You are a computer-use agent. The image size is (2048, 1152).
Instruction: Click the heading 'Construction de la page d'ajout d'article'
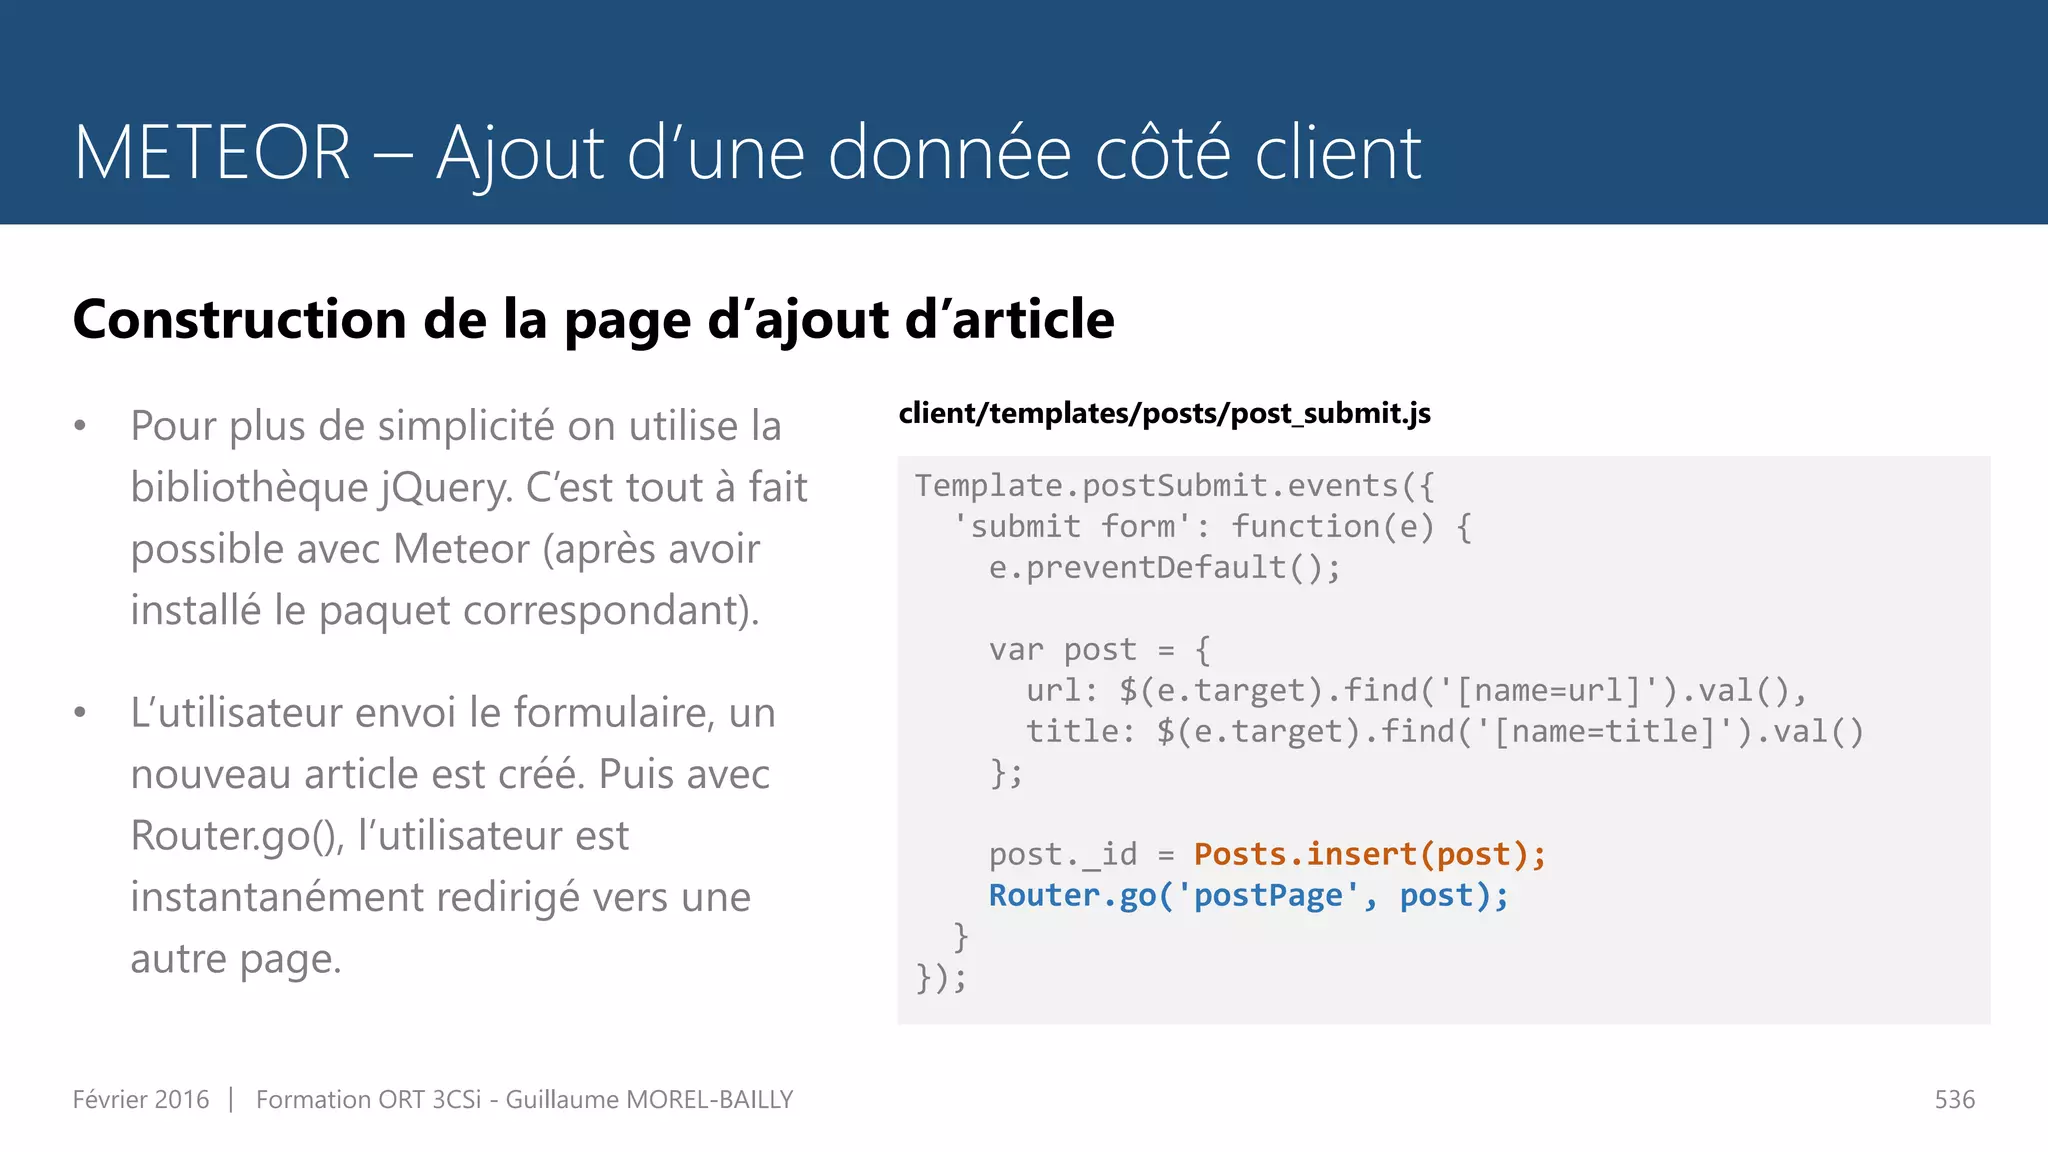pos(593,320)
